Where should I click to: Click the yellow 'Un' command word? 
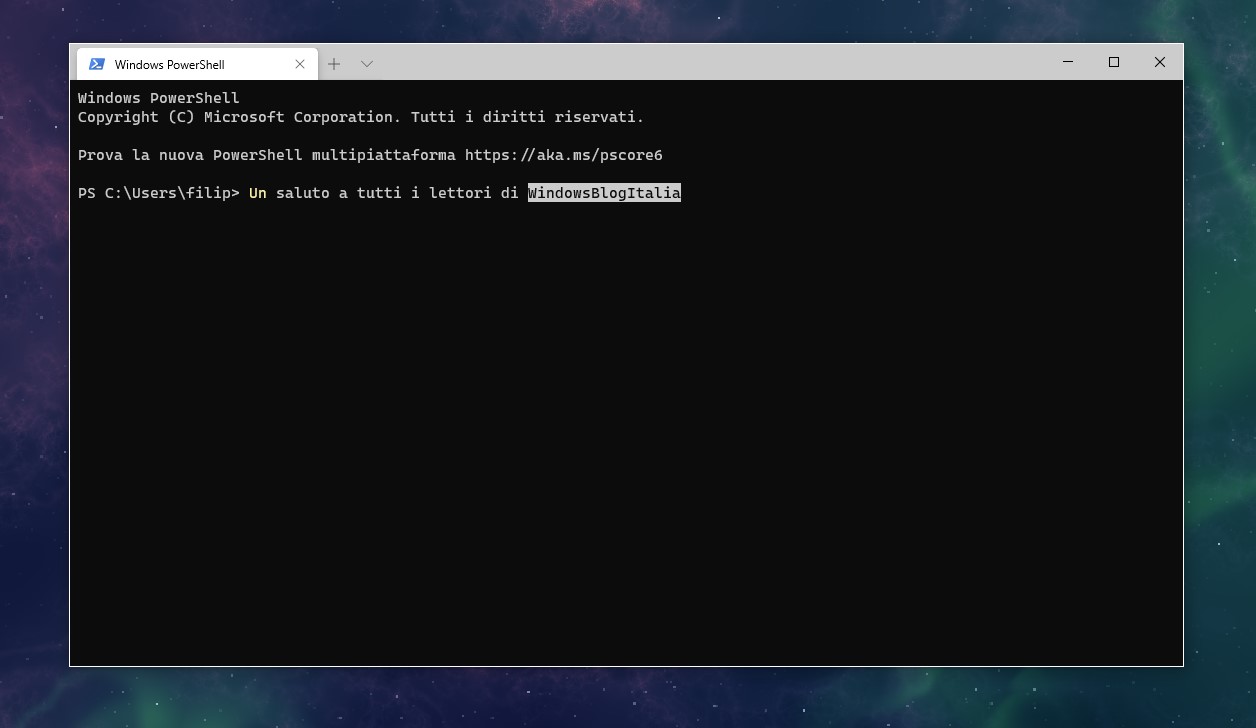258,193
